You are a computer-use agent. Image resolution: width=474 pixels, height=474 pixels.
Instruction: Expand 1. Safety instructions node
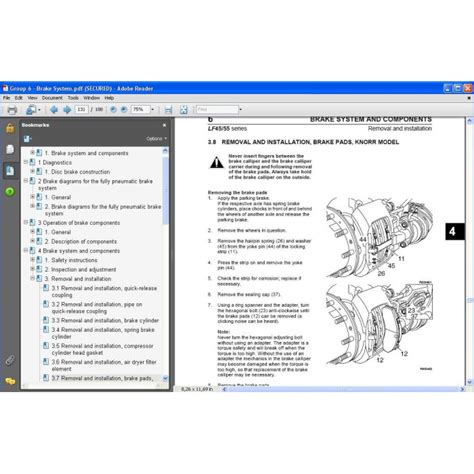click(32, 259)
